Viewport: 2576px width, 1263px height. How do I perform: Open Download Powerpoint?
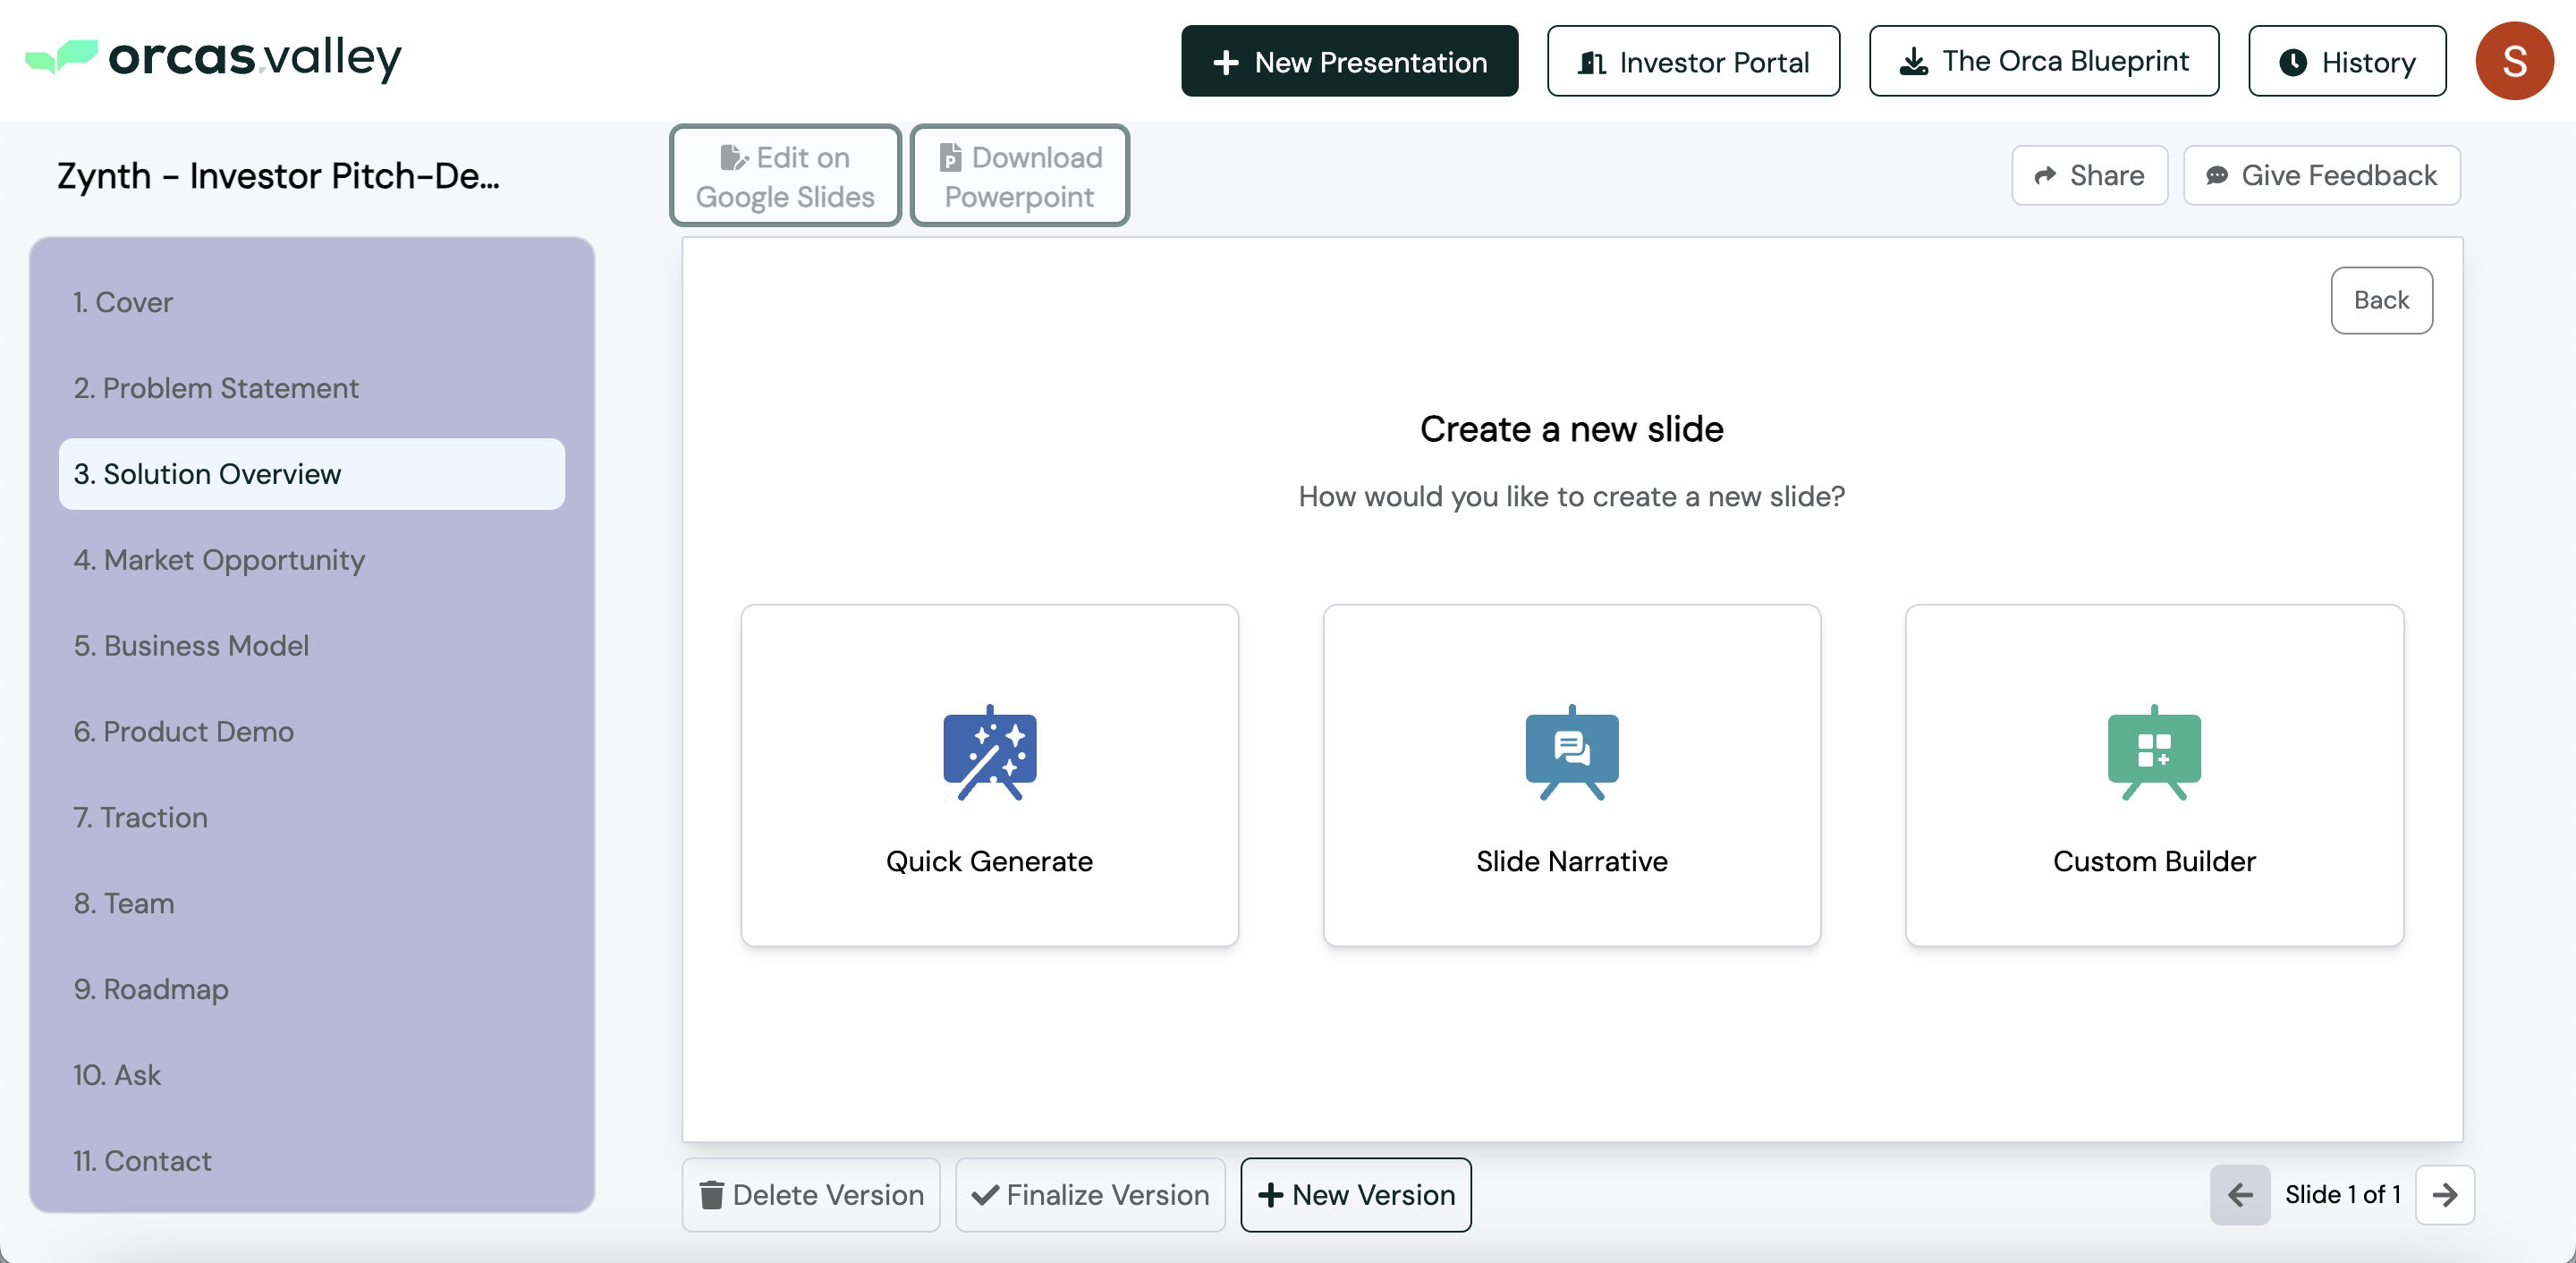[x=1019, y=176]
